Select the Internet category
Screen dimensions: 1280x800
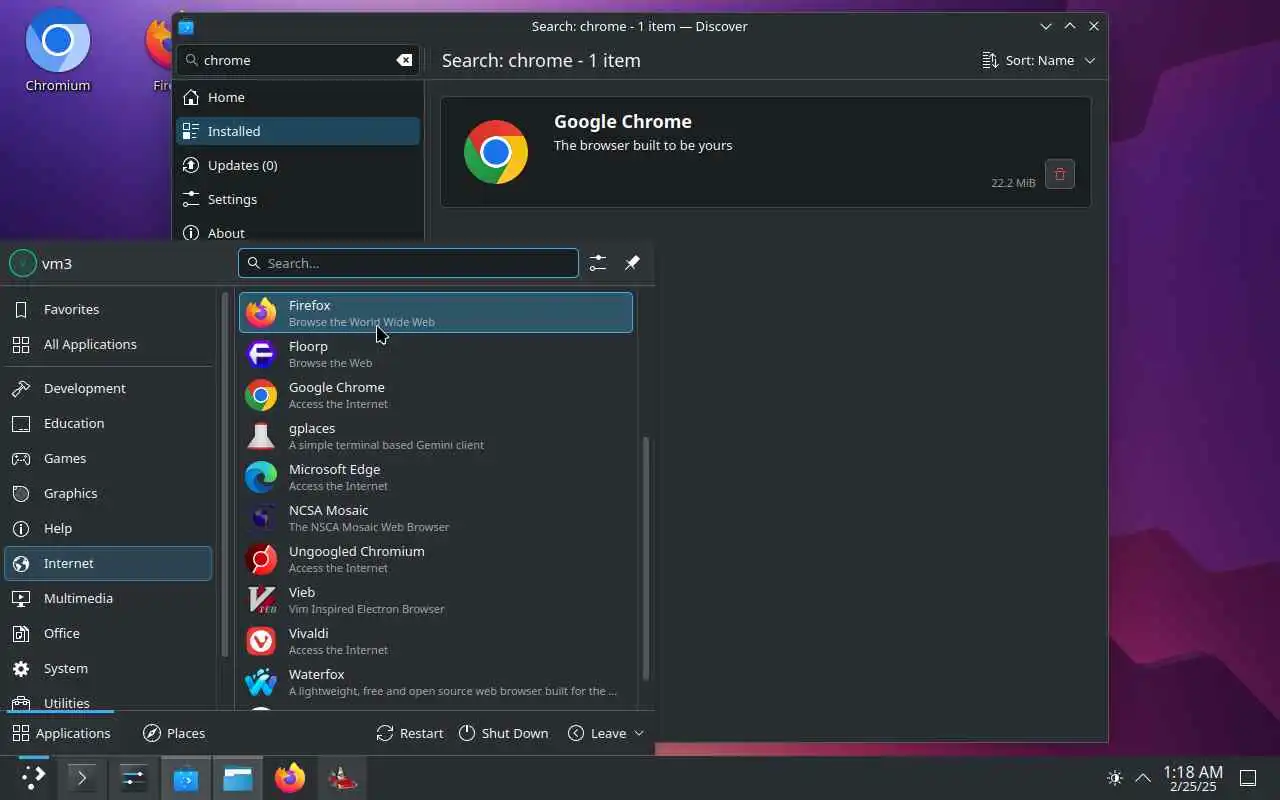coord(108,563)
